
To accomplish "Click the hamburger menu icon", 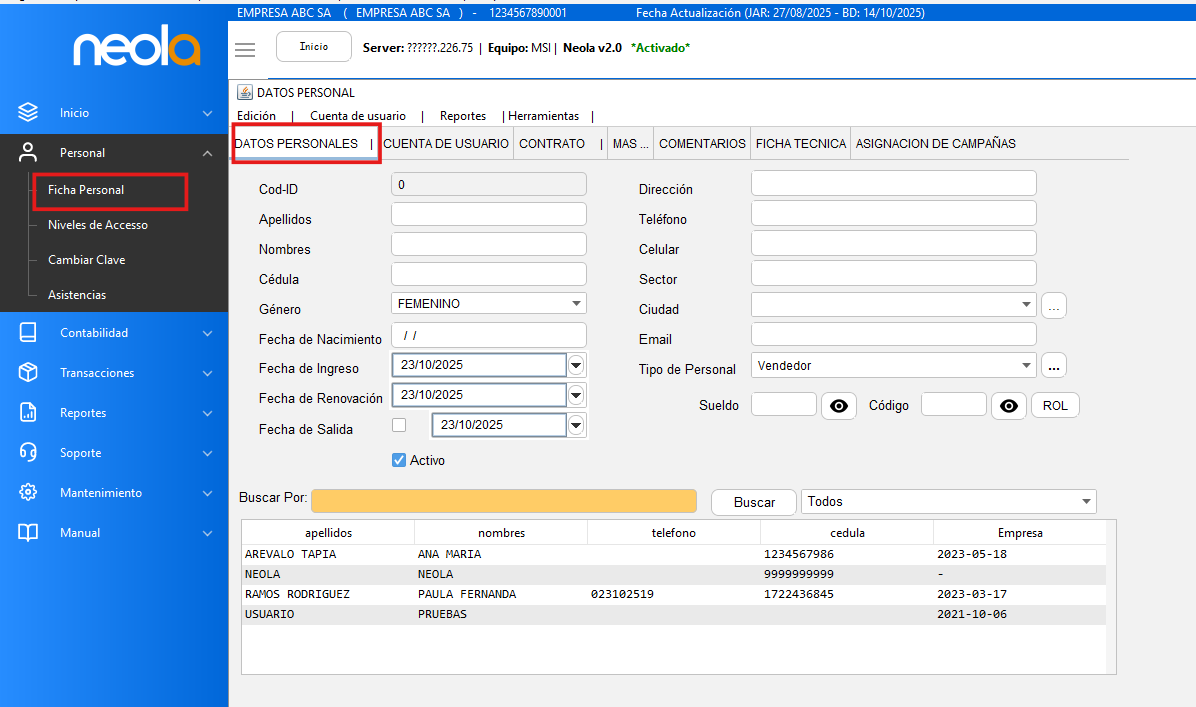I will (245, 50).
